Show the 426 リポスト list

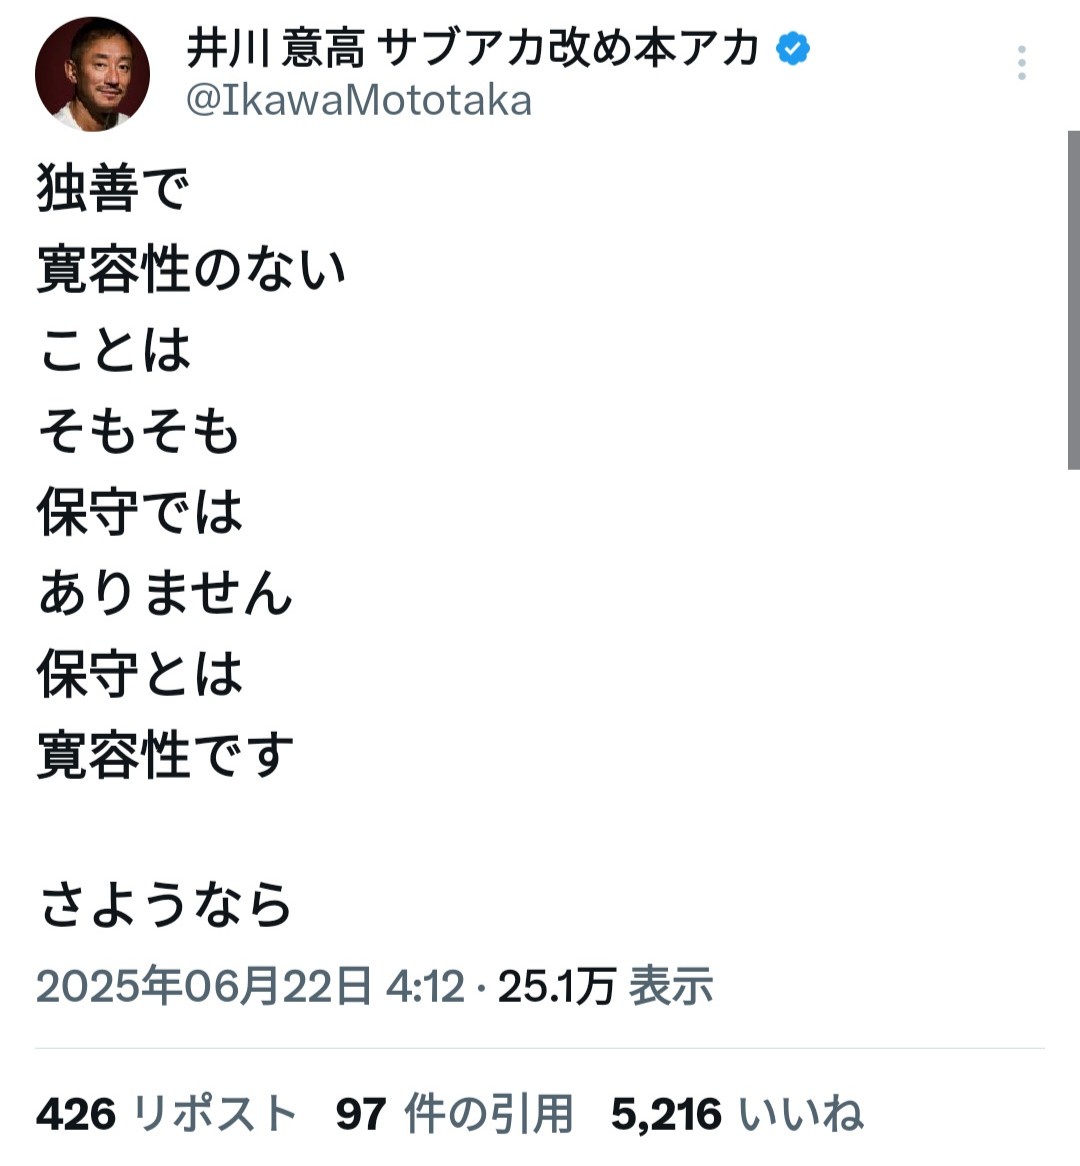click(x=166, y=1114)
